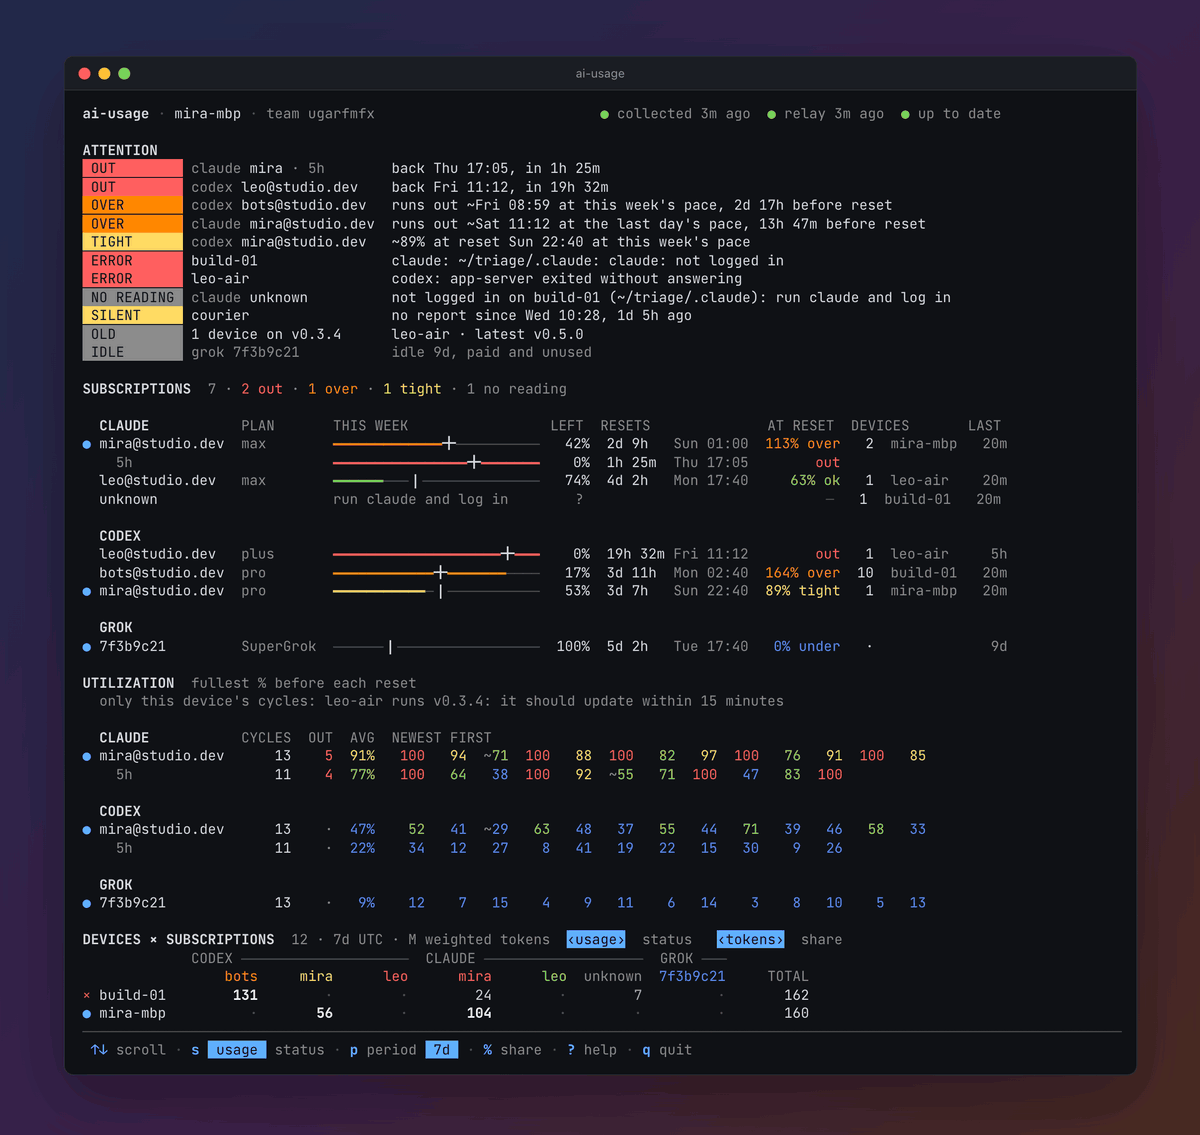
Task: Click 'team ugarfmfx' in the header
Action: [321, 114]
